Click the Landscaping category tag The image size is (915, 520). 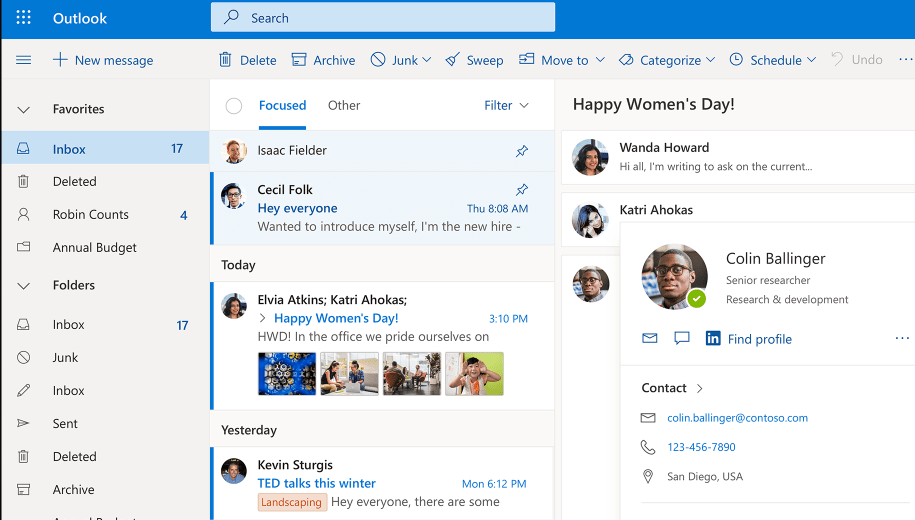291,502
